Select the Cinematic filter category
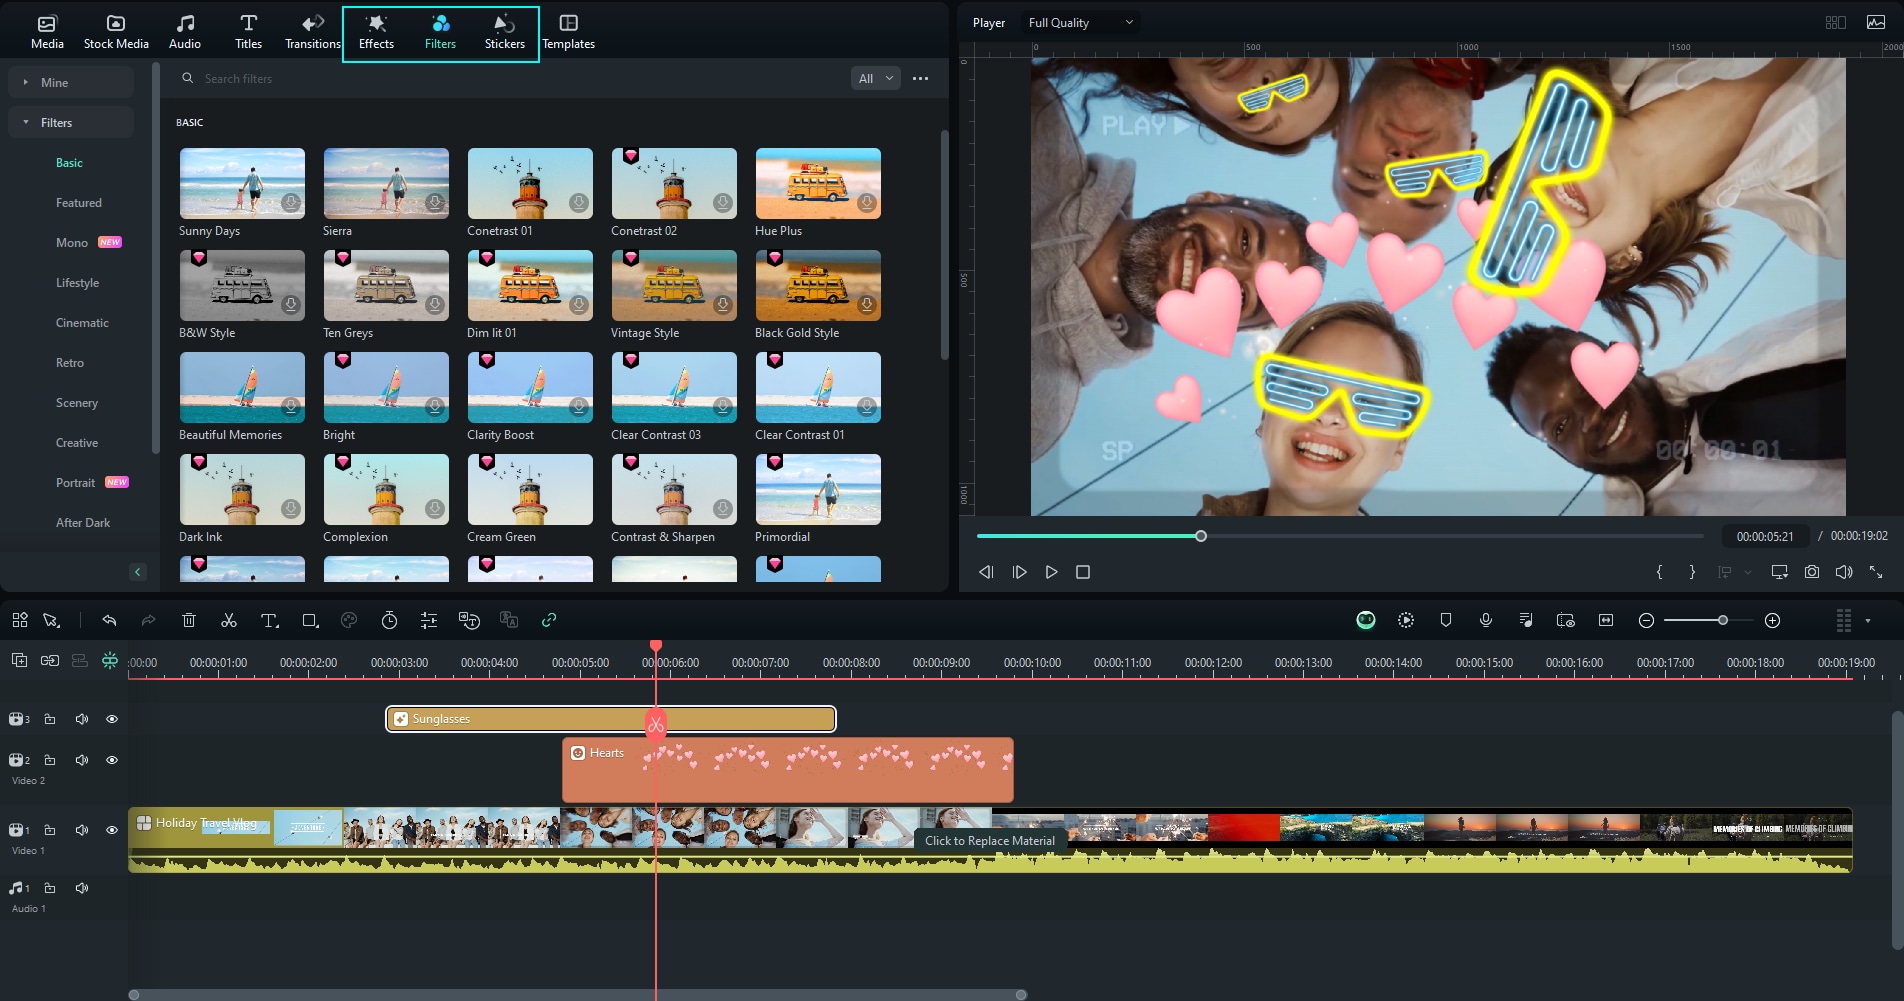The width and height of the screenshot is (1904, 1001). (x=82, y=322)
